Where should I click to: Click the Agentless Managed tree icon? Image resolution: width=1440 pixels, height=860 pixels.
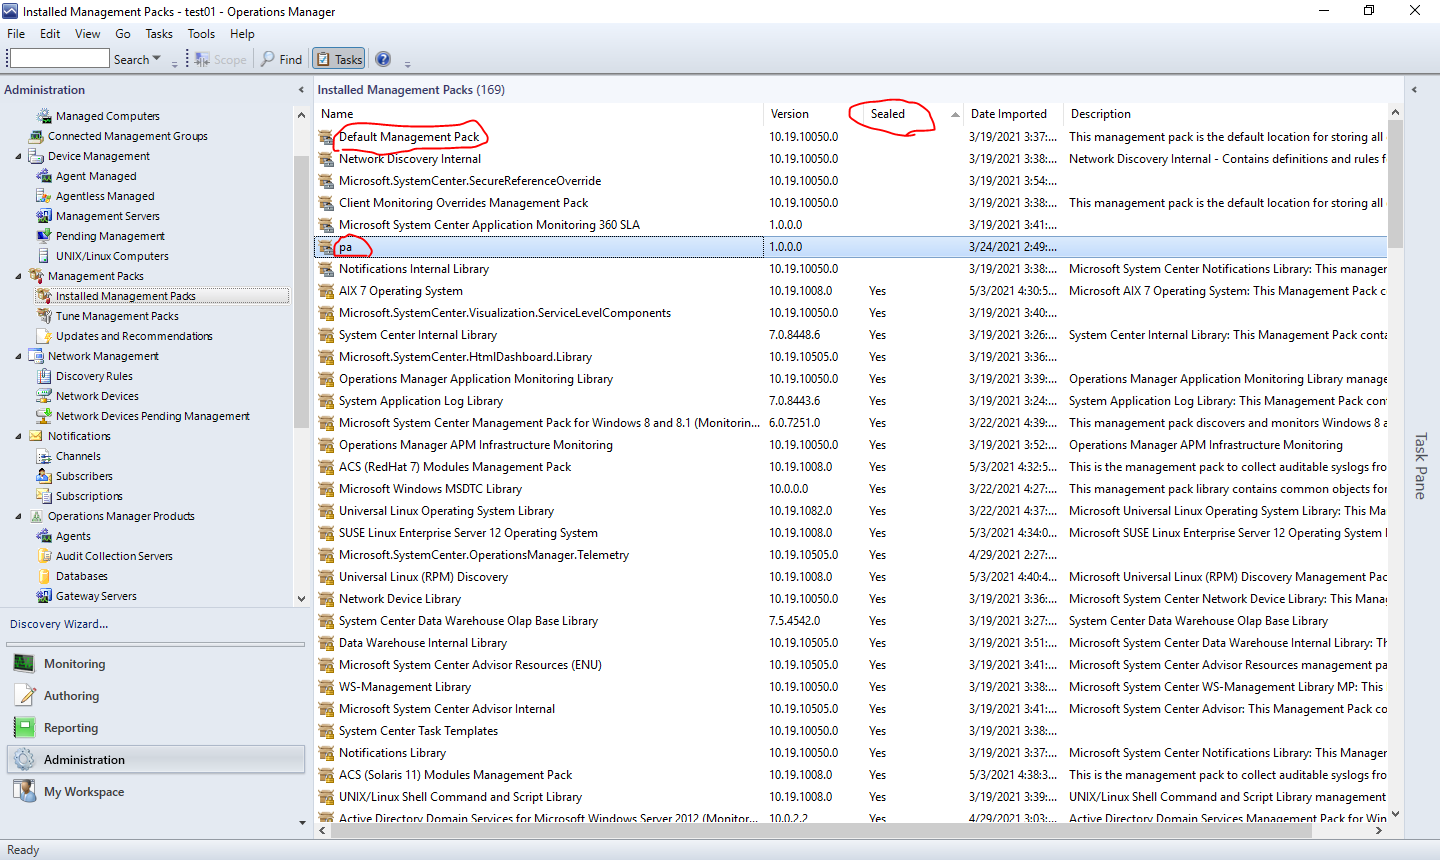pyautogui.click(x=44, y=196)
